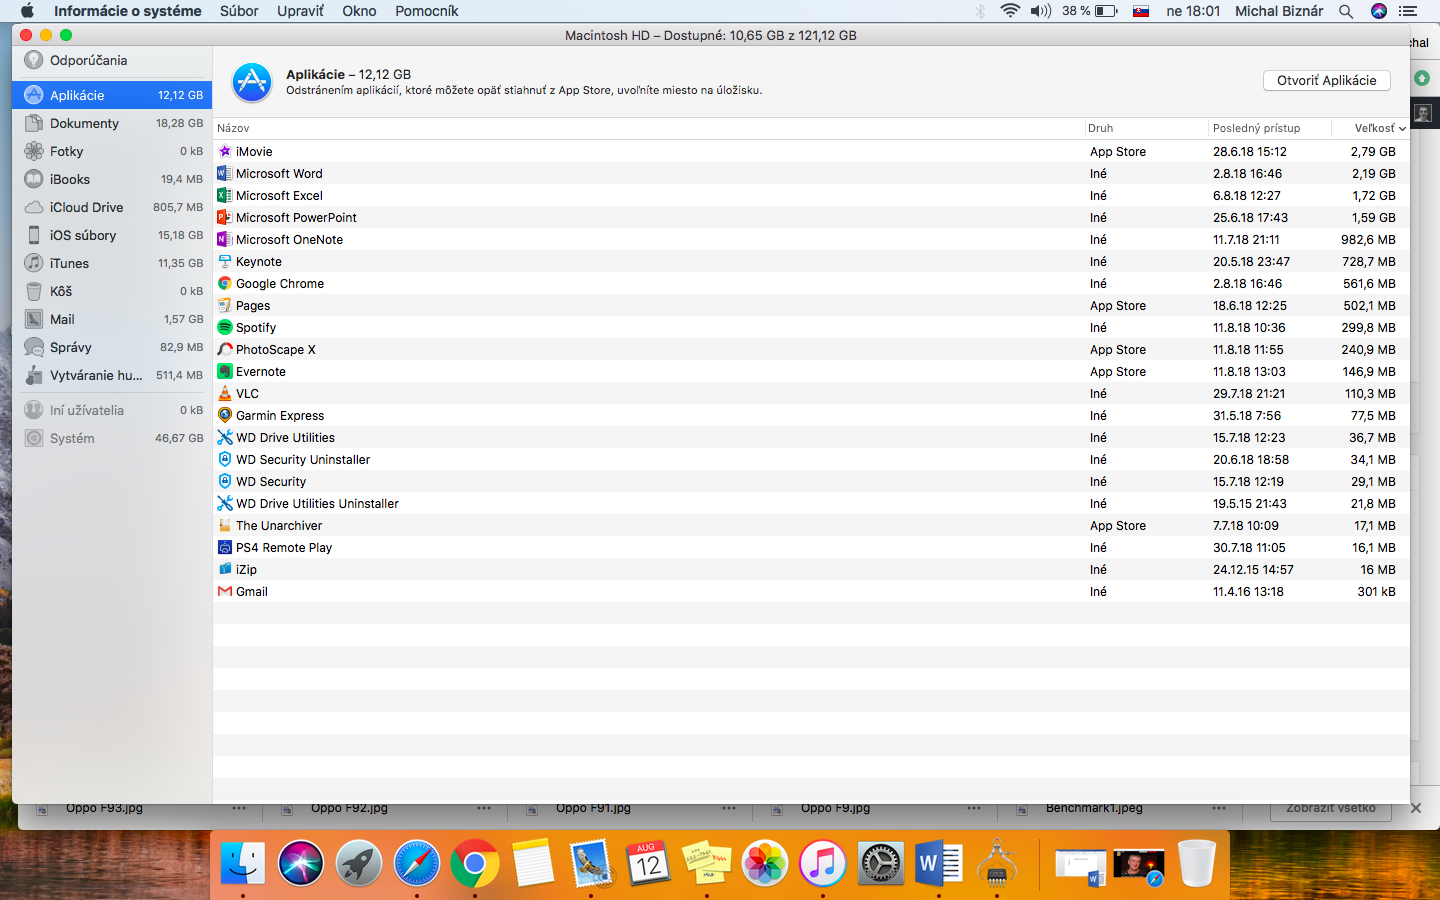The image size is (1440, 900).
Task: Open the Trash in the Dock
Action: click(x=1197, y=863)
